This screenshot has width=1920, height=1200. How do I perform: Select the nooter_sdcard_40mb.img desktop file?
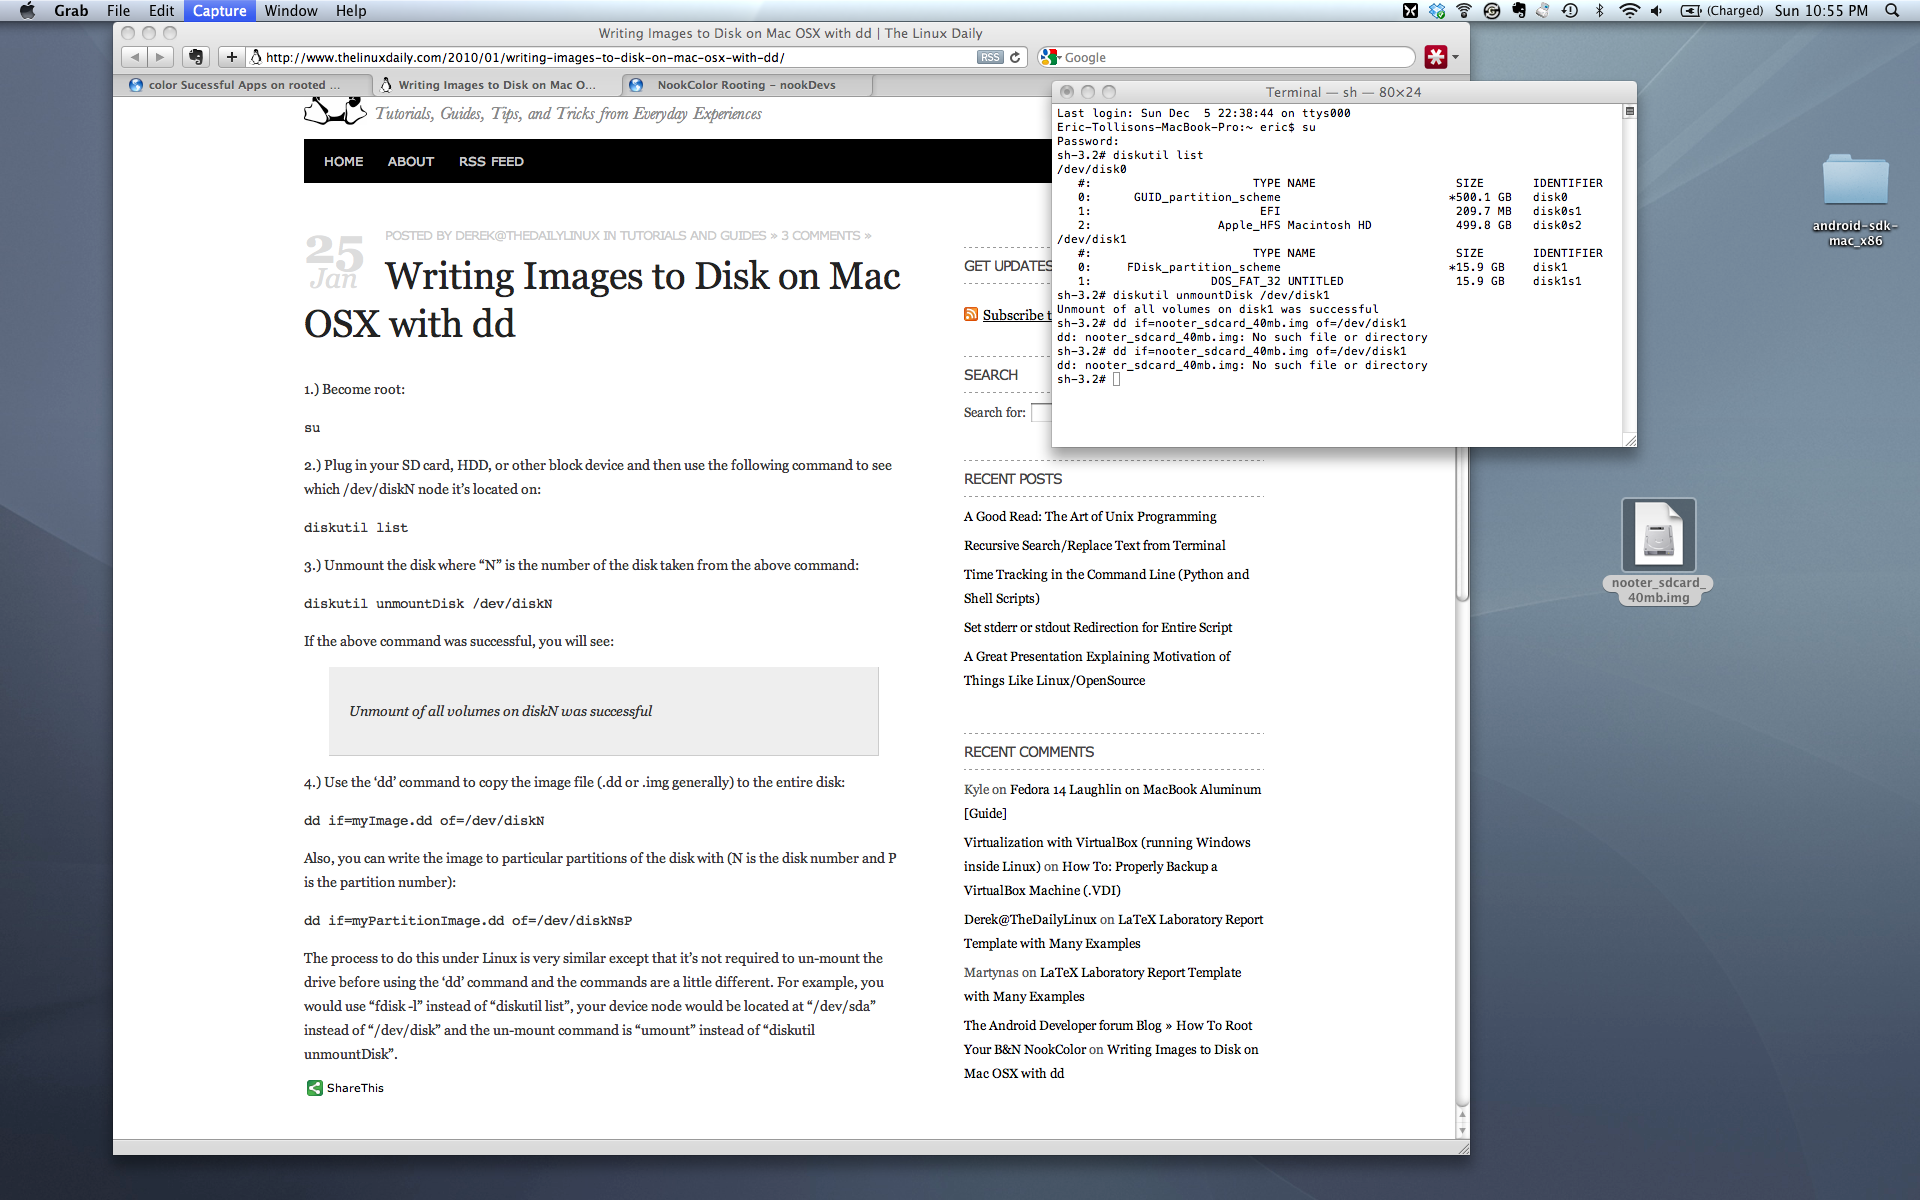(1658, 535)
